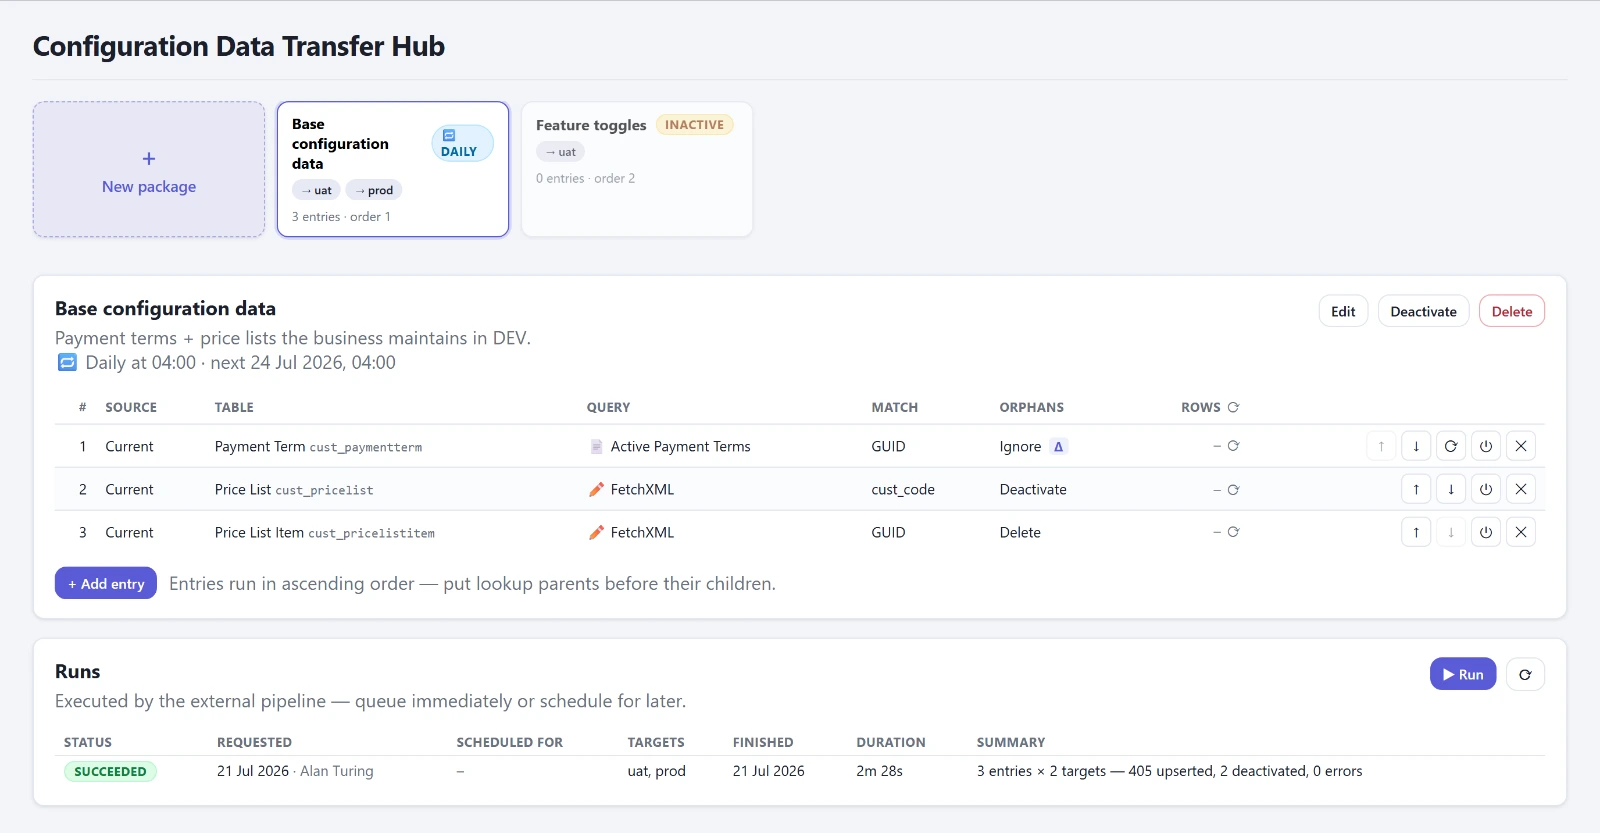Image resolution: width=1600 pixels, height=833 pixels.
Task: Queue a run with the Run button
Action: 1463,675
